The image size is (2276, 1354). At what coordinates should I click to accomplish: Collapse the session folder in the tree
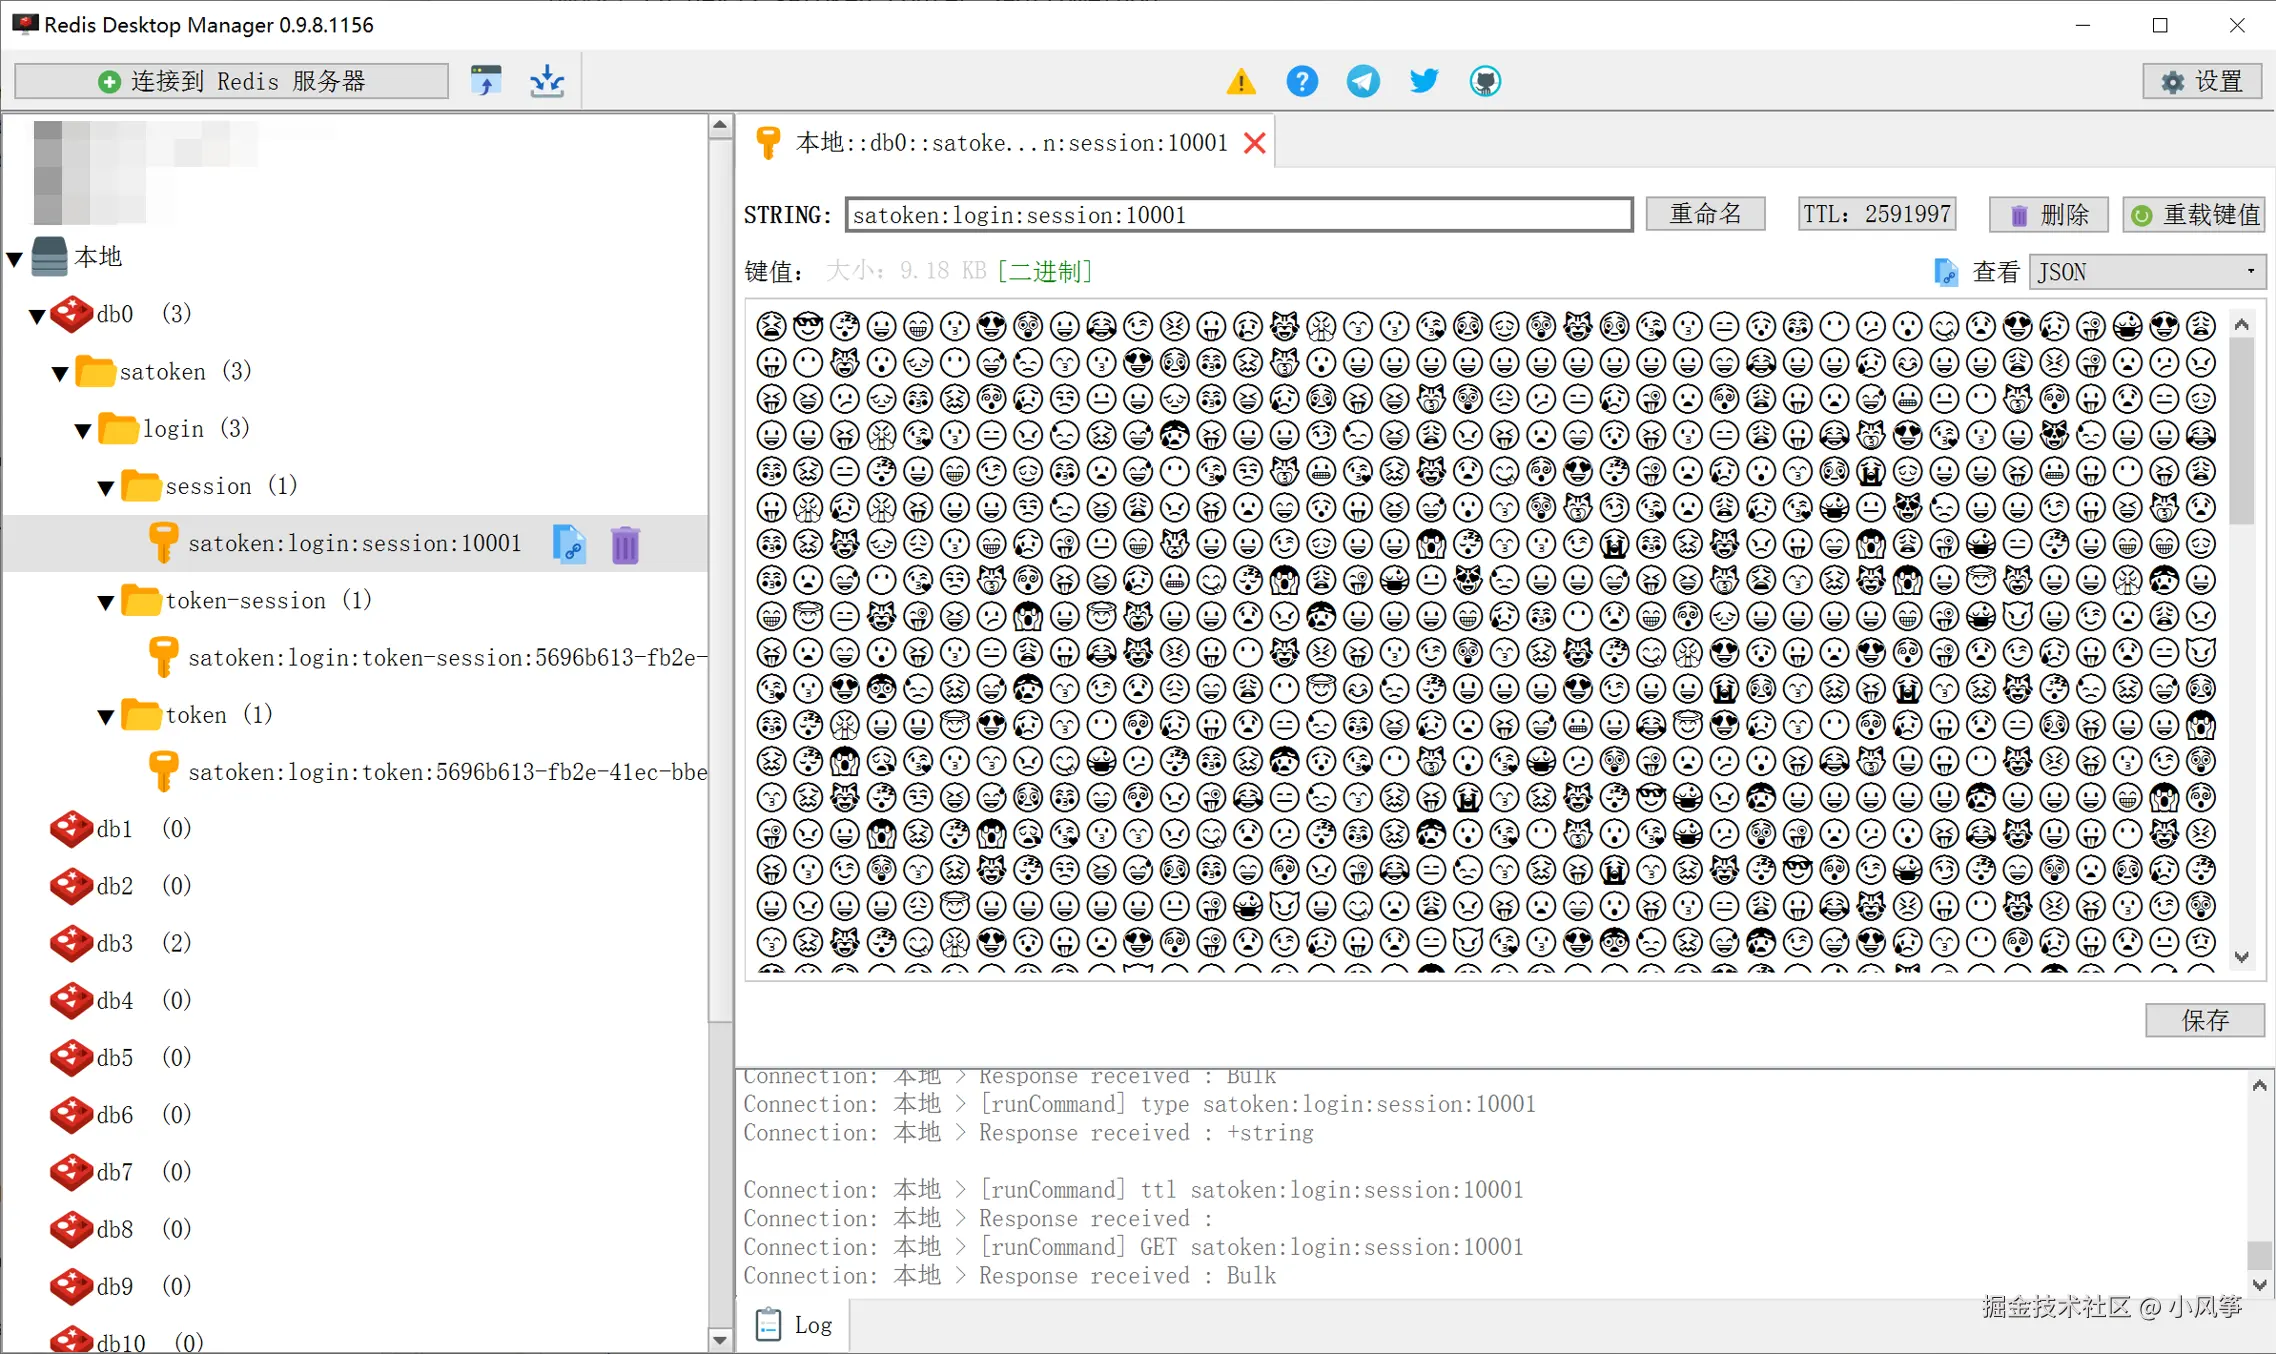106,487
